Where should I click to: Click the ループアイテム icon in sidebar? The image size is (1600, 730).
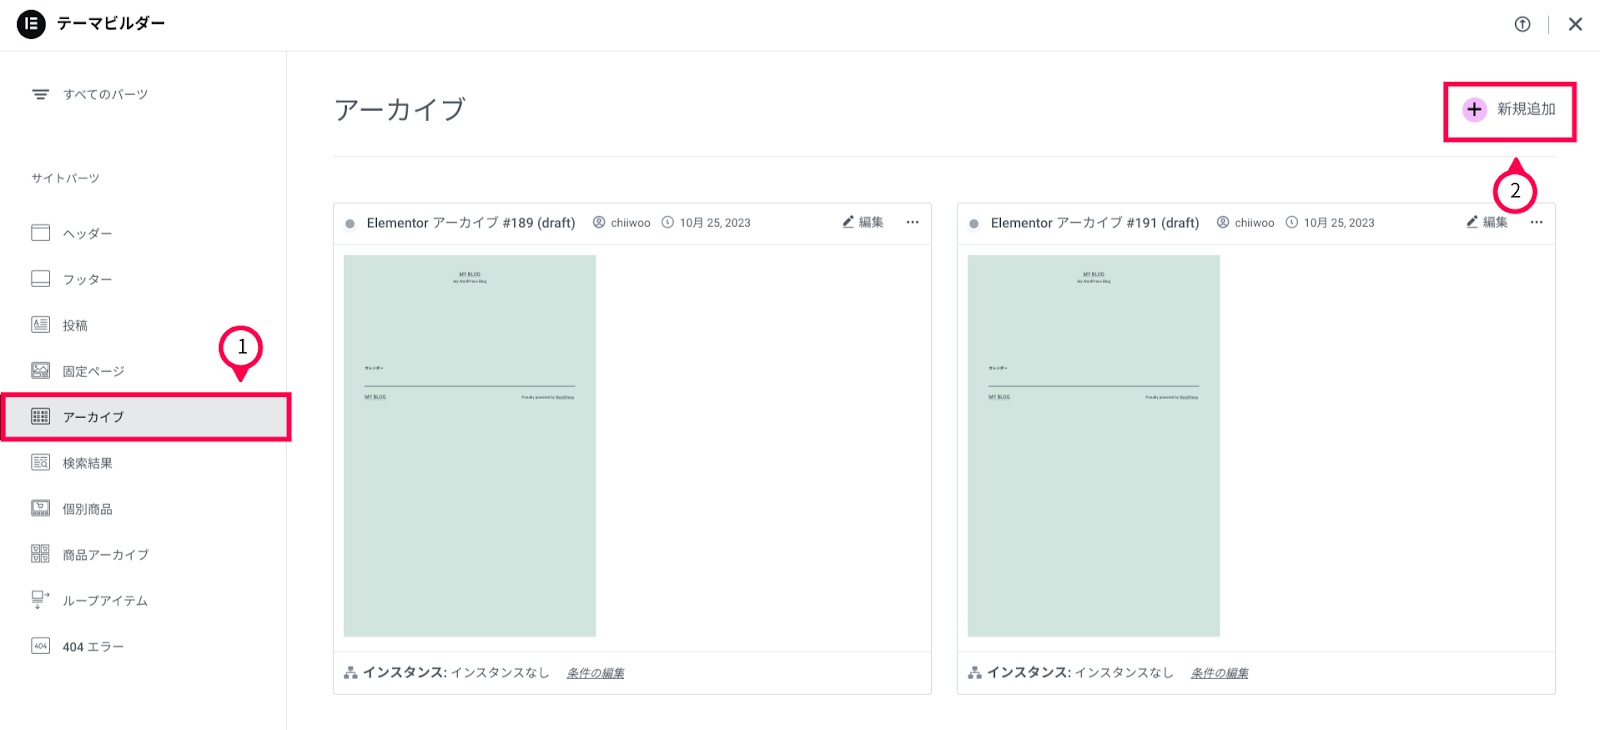[40, 600]
